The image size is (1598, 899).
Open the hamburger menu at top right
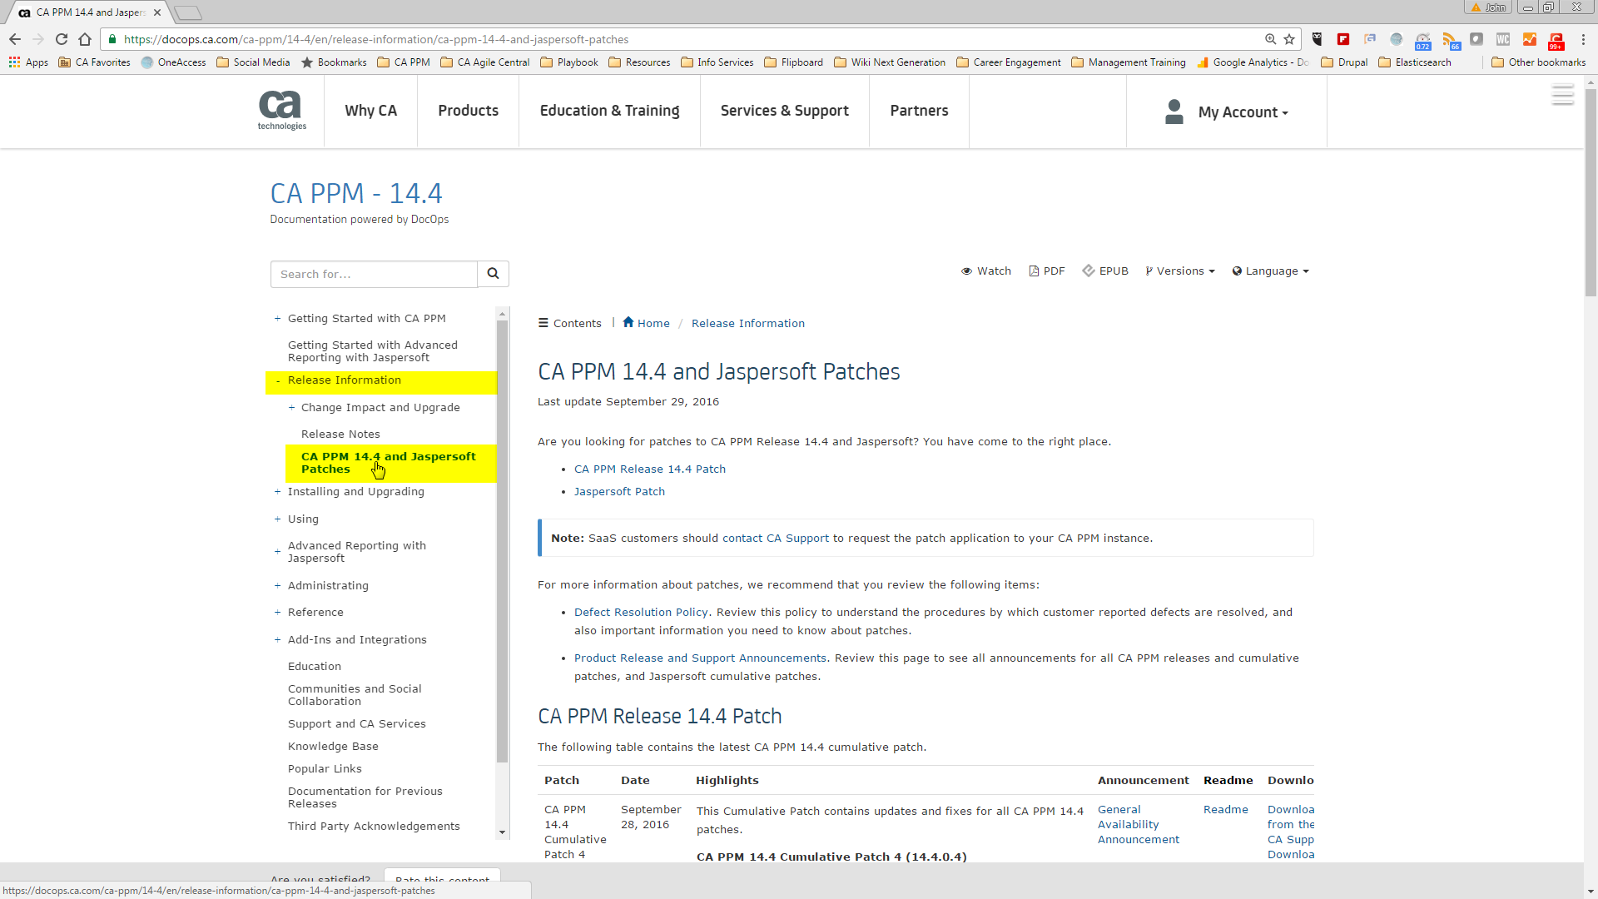point(1562,95)
